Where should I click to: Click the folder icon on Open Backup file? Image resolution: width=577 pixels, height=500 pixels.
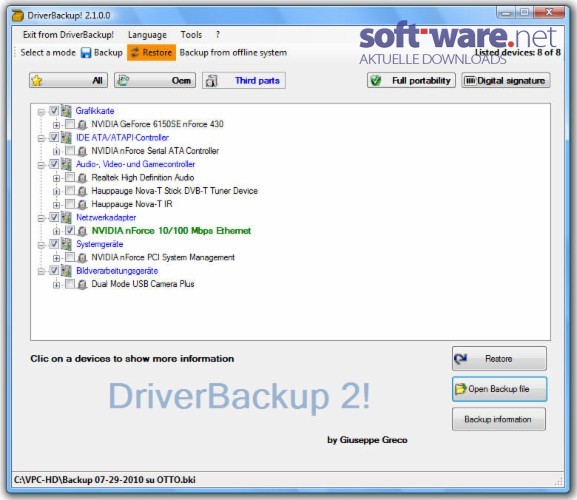[460, 389]
